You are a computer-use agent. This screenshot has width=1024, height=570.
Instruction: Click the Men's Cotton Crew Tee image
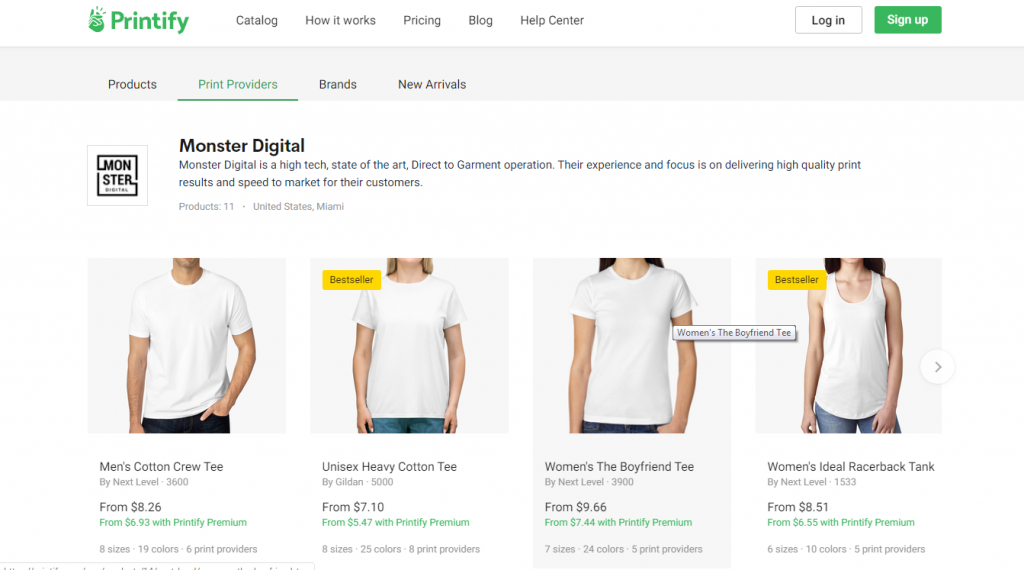click(187, 345)
